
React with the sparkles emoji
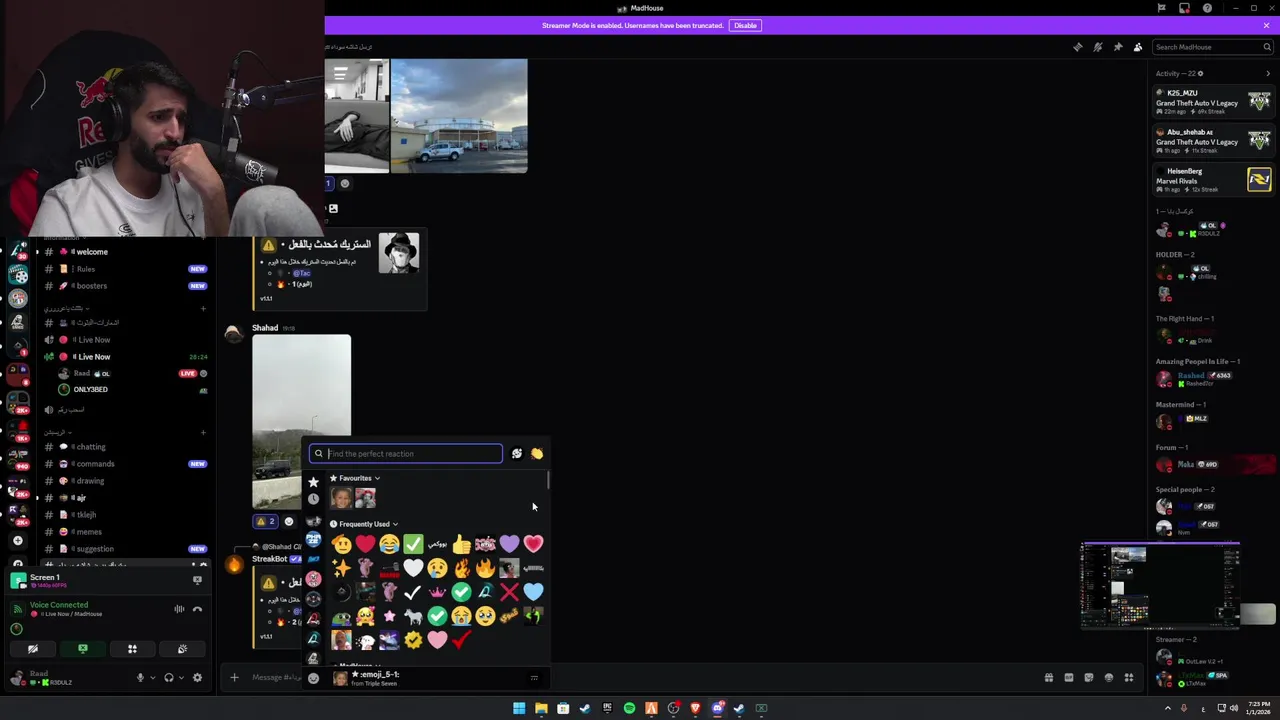pos(341,568)
